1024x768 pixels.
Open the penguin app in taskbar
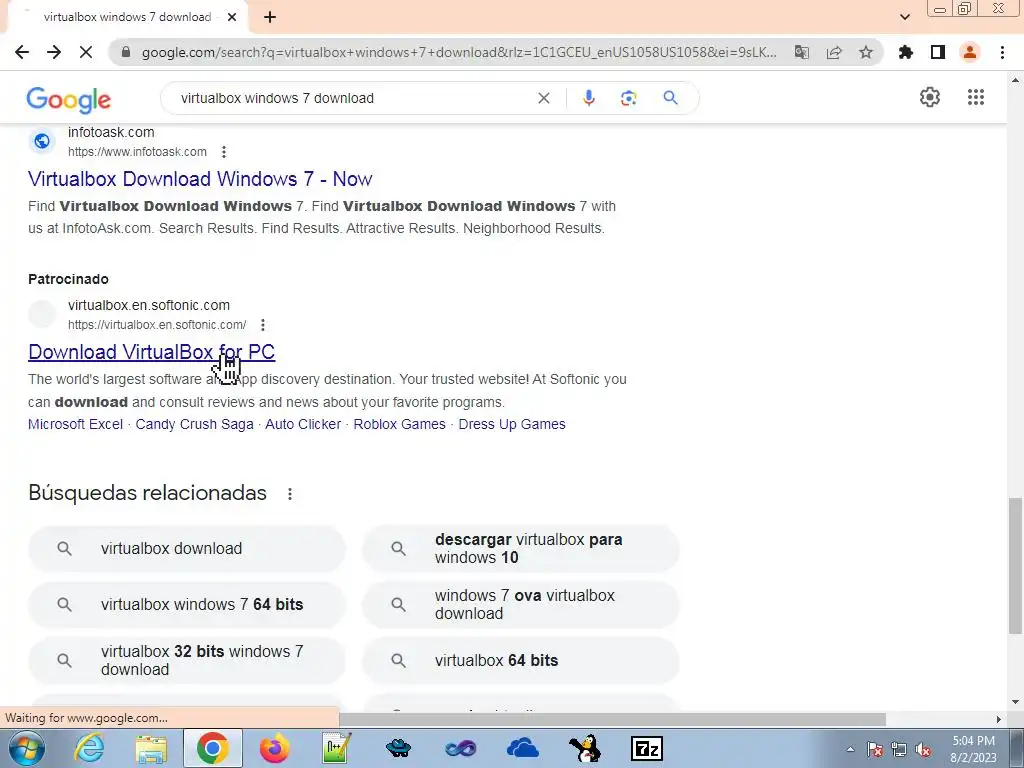pos(584,748)
